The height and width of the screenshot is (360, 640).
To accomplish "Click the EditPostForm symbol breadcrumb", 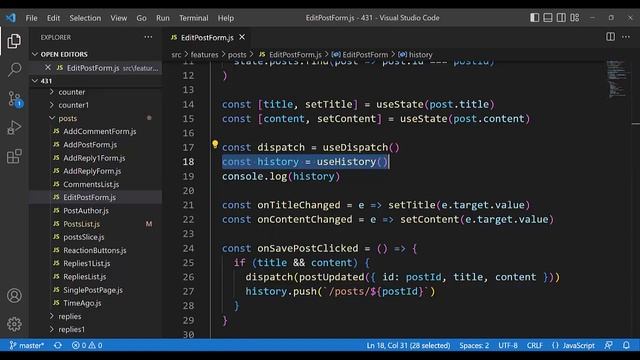I will (360, 55).
